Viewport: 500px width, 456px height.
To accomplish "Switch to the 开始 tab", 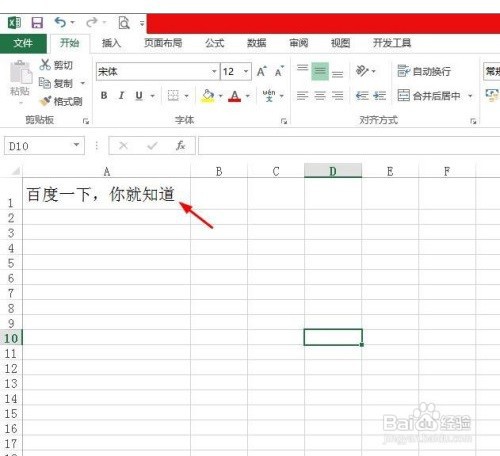I will click(x=69, y=43).
